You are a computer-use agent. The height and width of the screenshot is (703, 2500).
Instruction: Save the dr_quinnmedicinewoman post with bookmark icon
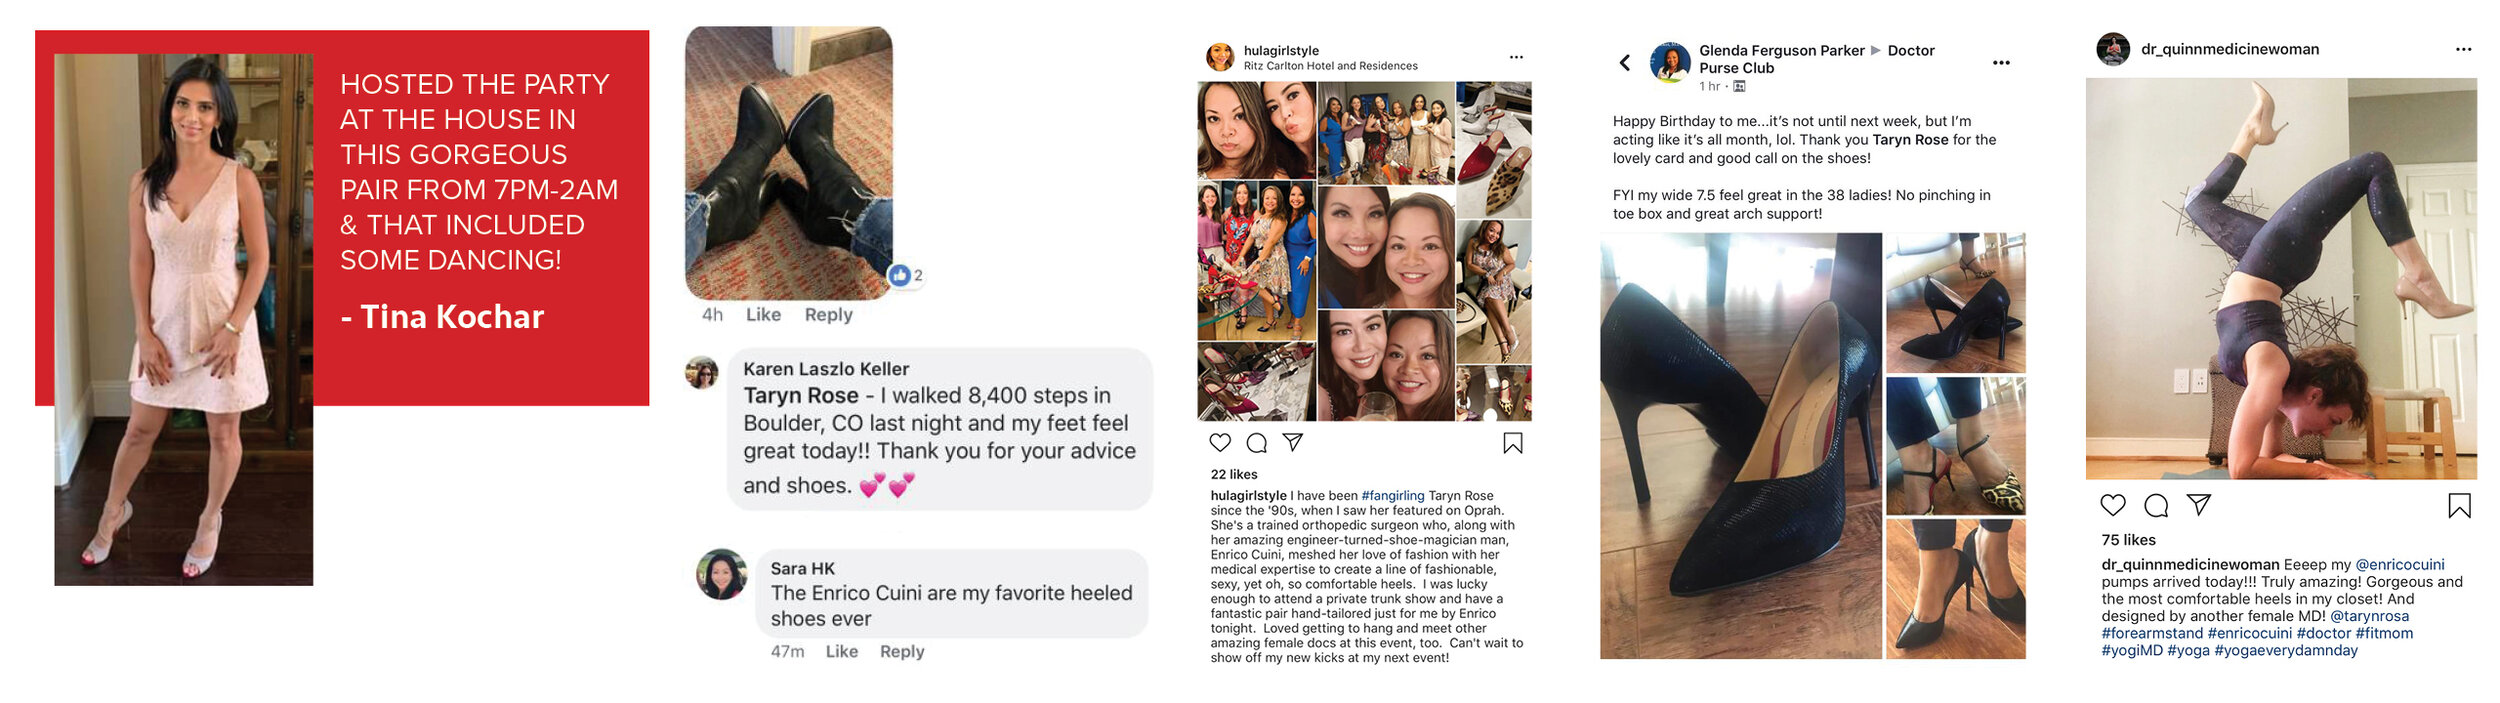click(2460, 506)
